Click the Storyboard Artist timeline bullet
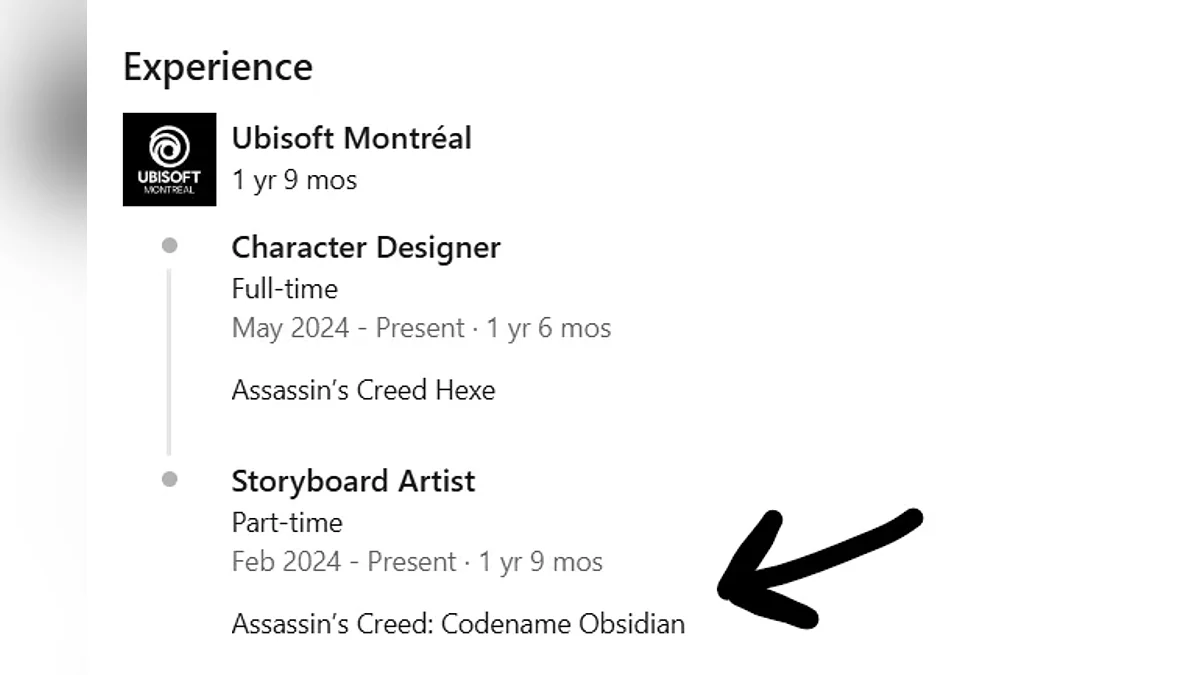1200x675 pixels. [170, 480]
